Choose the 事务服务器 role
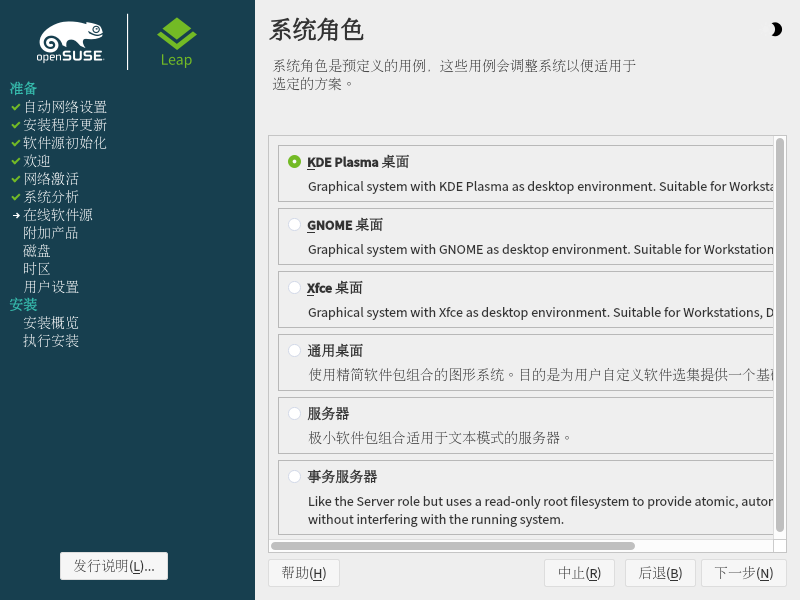This screenshot has height=600, width=800. 294,477
